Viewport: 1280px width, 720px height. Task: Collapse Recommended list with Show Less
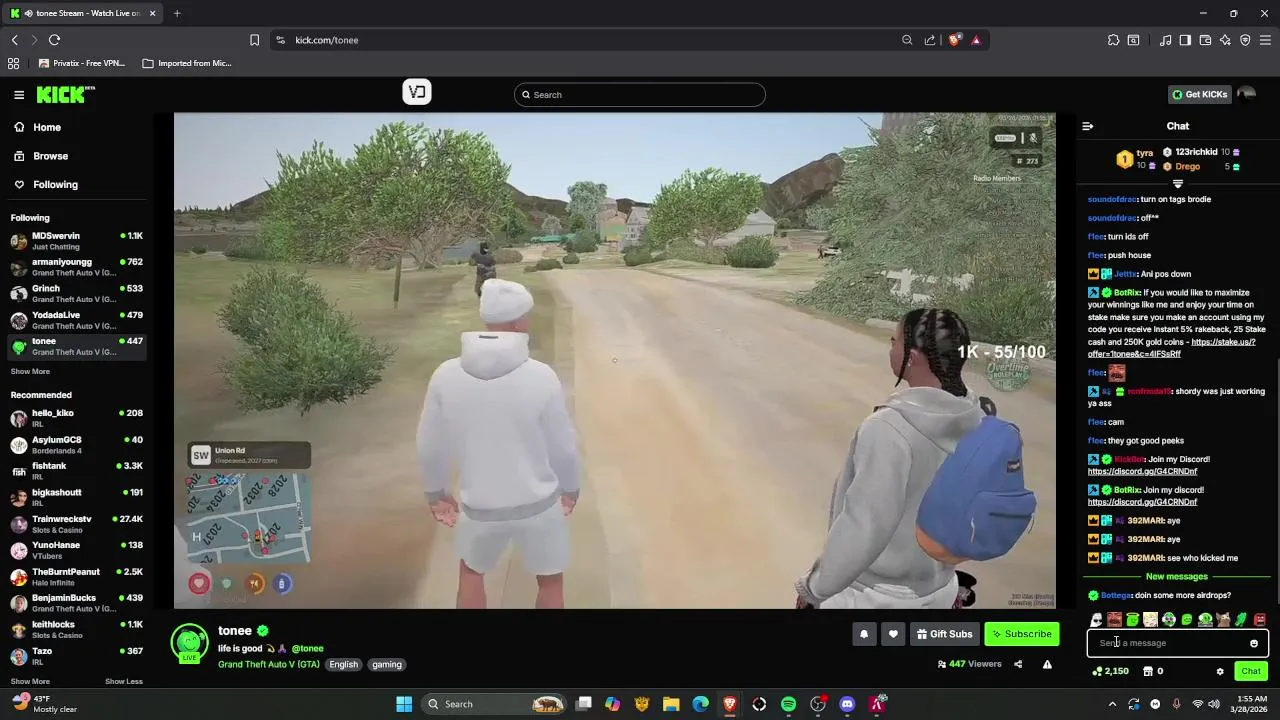[124, 681]
